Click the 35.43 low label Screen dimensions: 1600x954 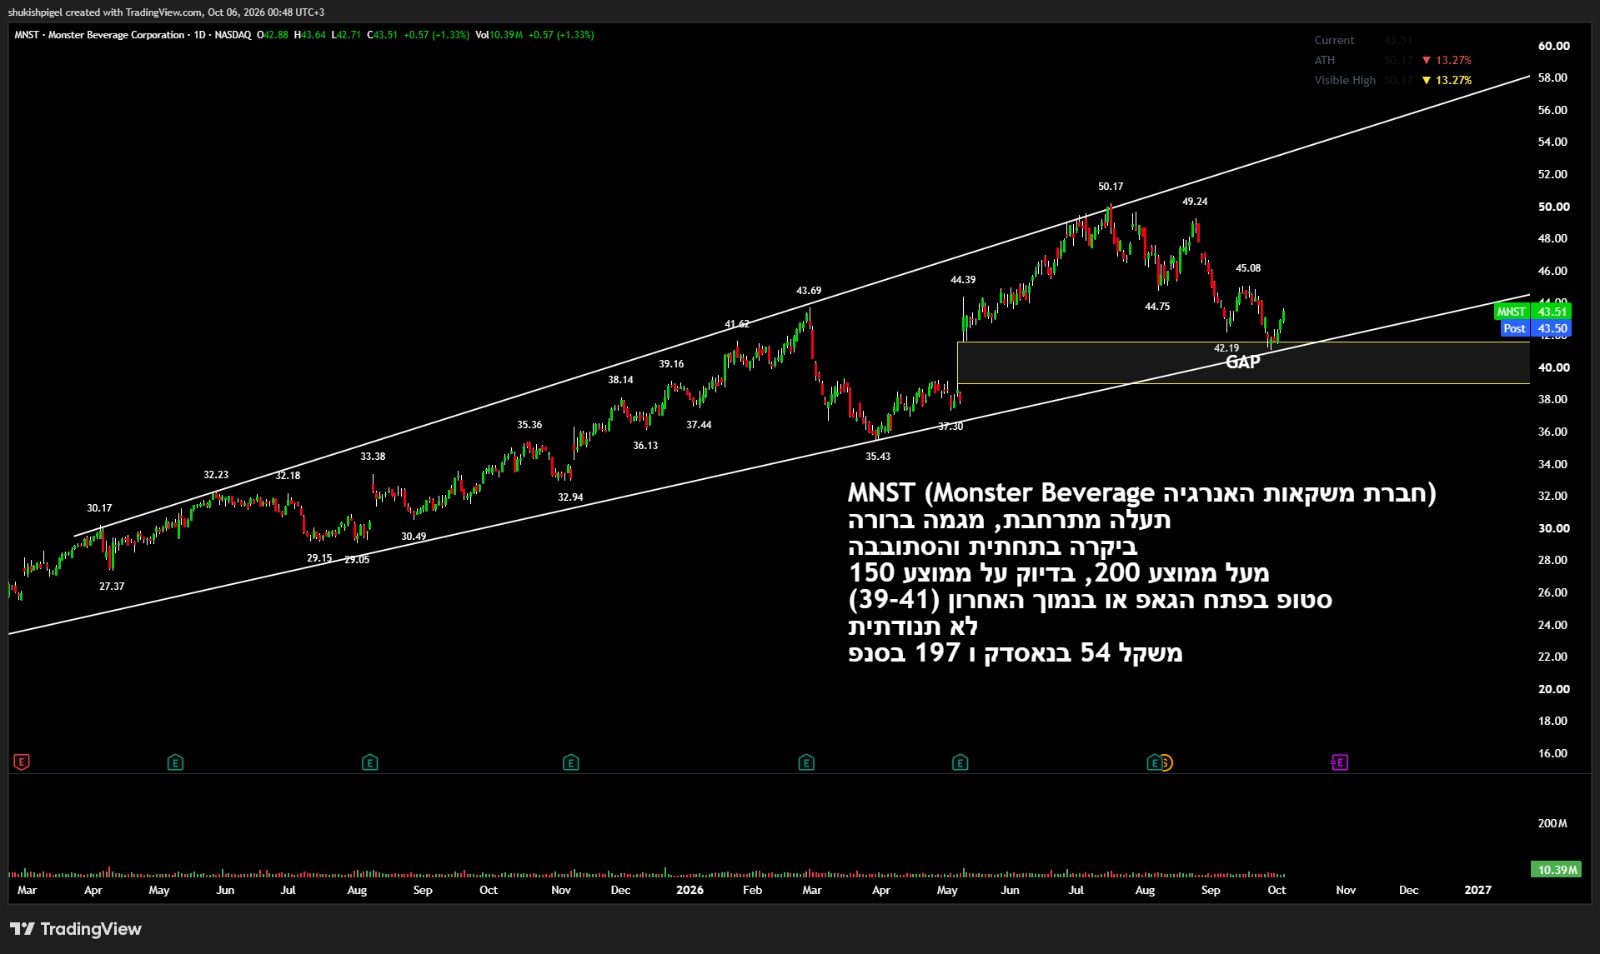(x=878, y=456)
